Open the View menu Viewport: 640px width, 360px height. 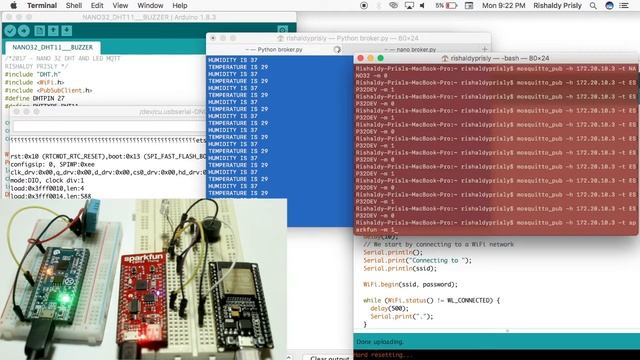click(x=120, y=6)
